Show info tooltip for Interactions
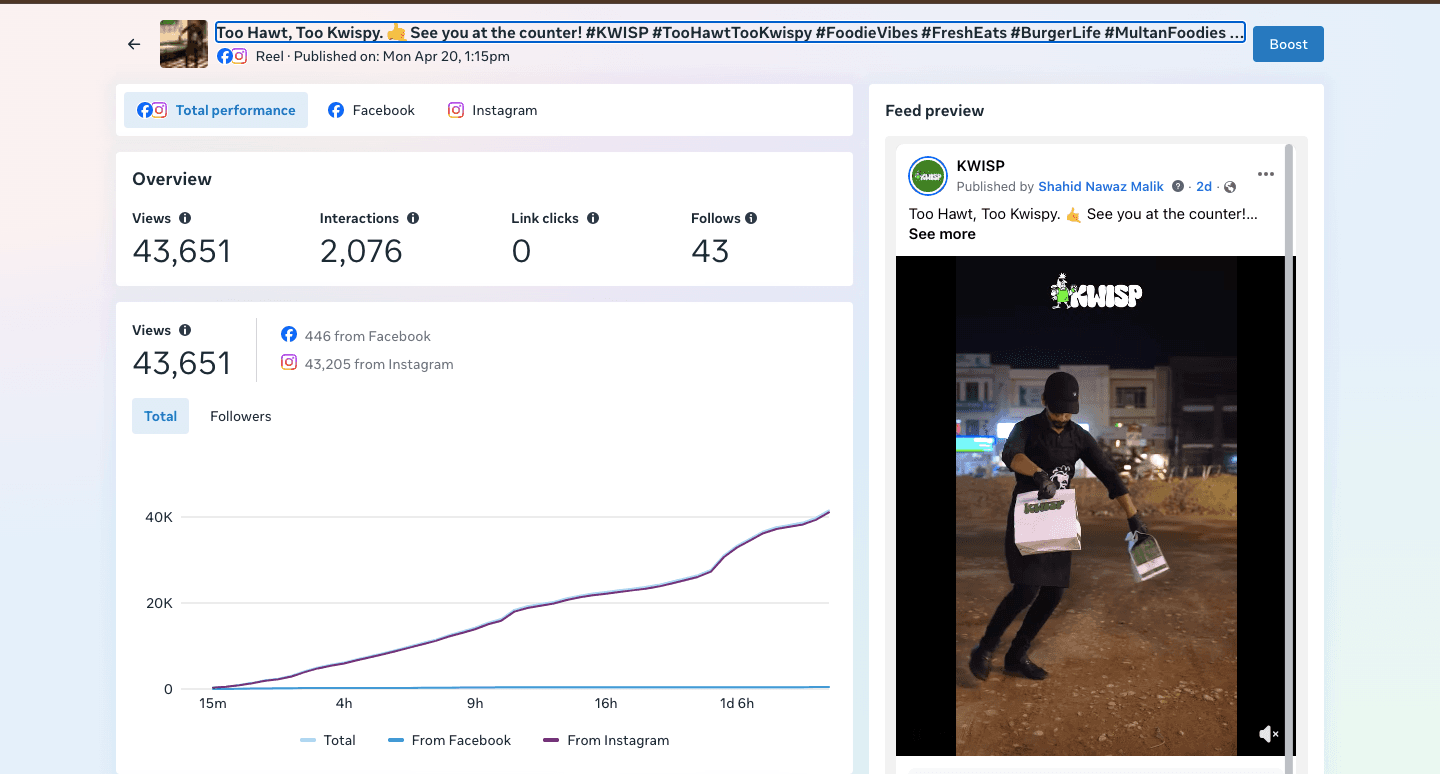Viewport: 1440px width, 774px height. click(413, 218)
